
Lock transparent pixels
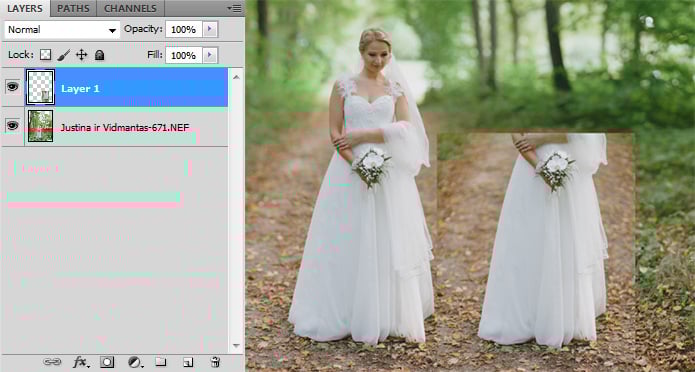pyautogui.click(x=45, y=55)
